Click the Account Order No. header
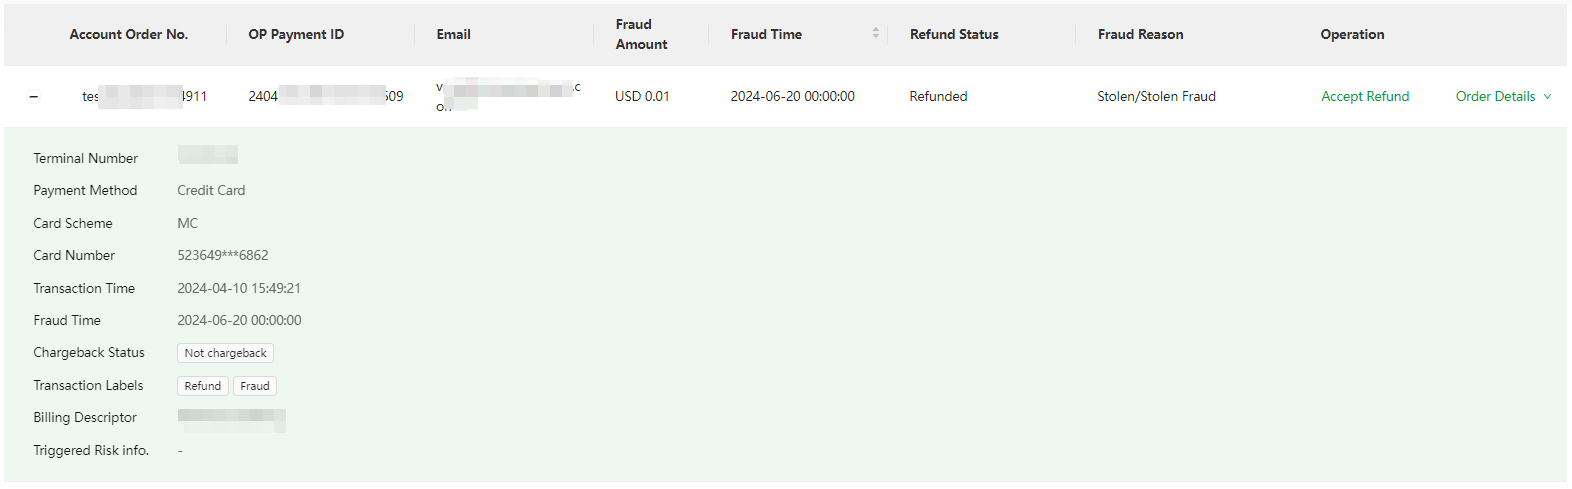The image size is (1572, 489). (x=129, y=34)
